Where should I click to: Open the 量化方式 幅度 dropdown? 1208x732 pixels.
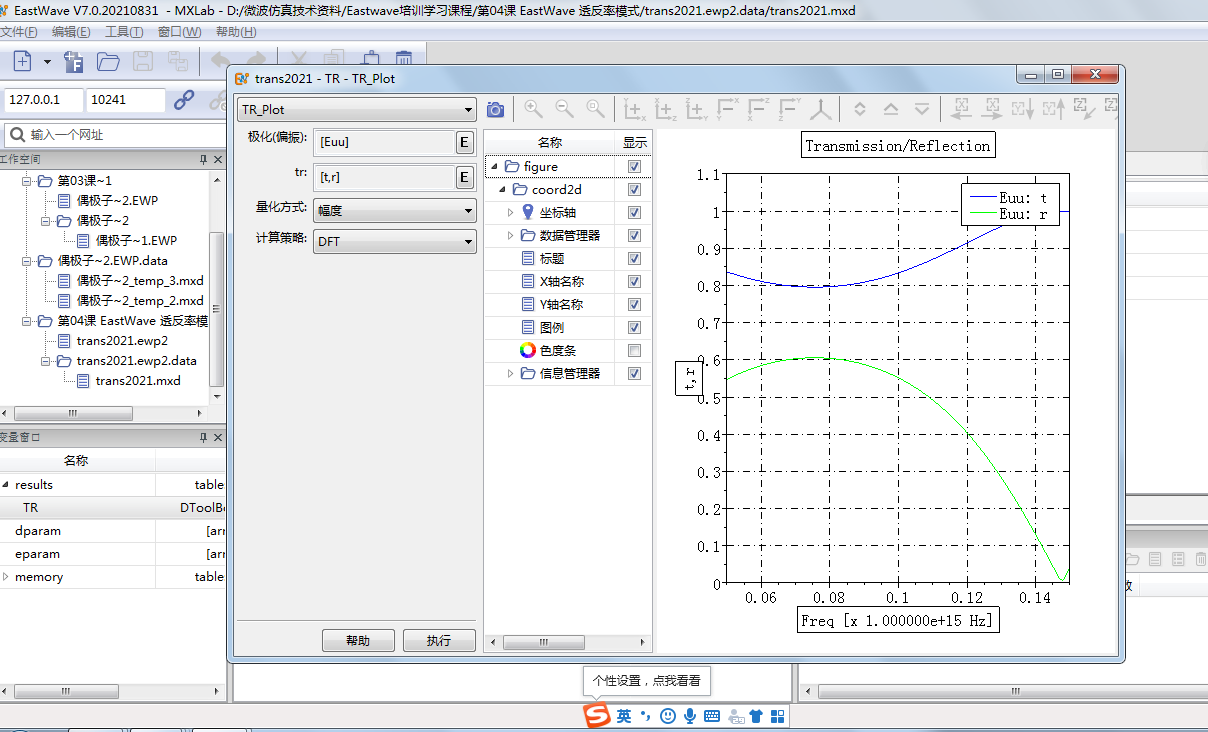(x=394, y=210)
